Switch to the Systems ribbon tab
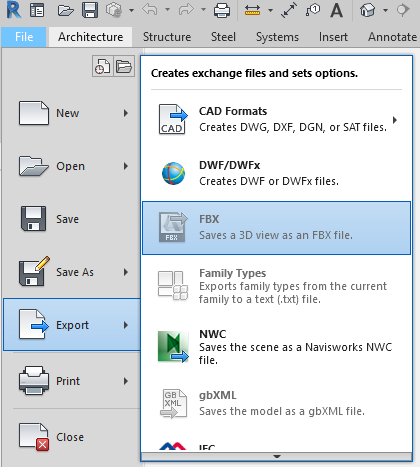 (x=277, y=37)
